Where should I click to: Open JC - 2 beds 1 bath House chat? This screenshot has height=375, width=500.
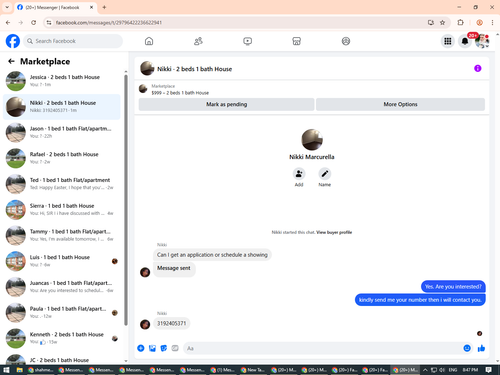(x=62, y=359)
